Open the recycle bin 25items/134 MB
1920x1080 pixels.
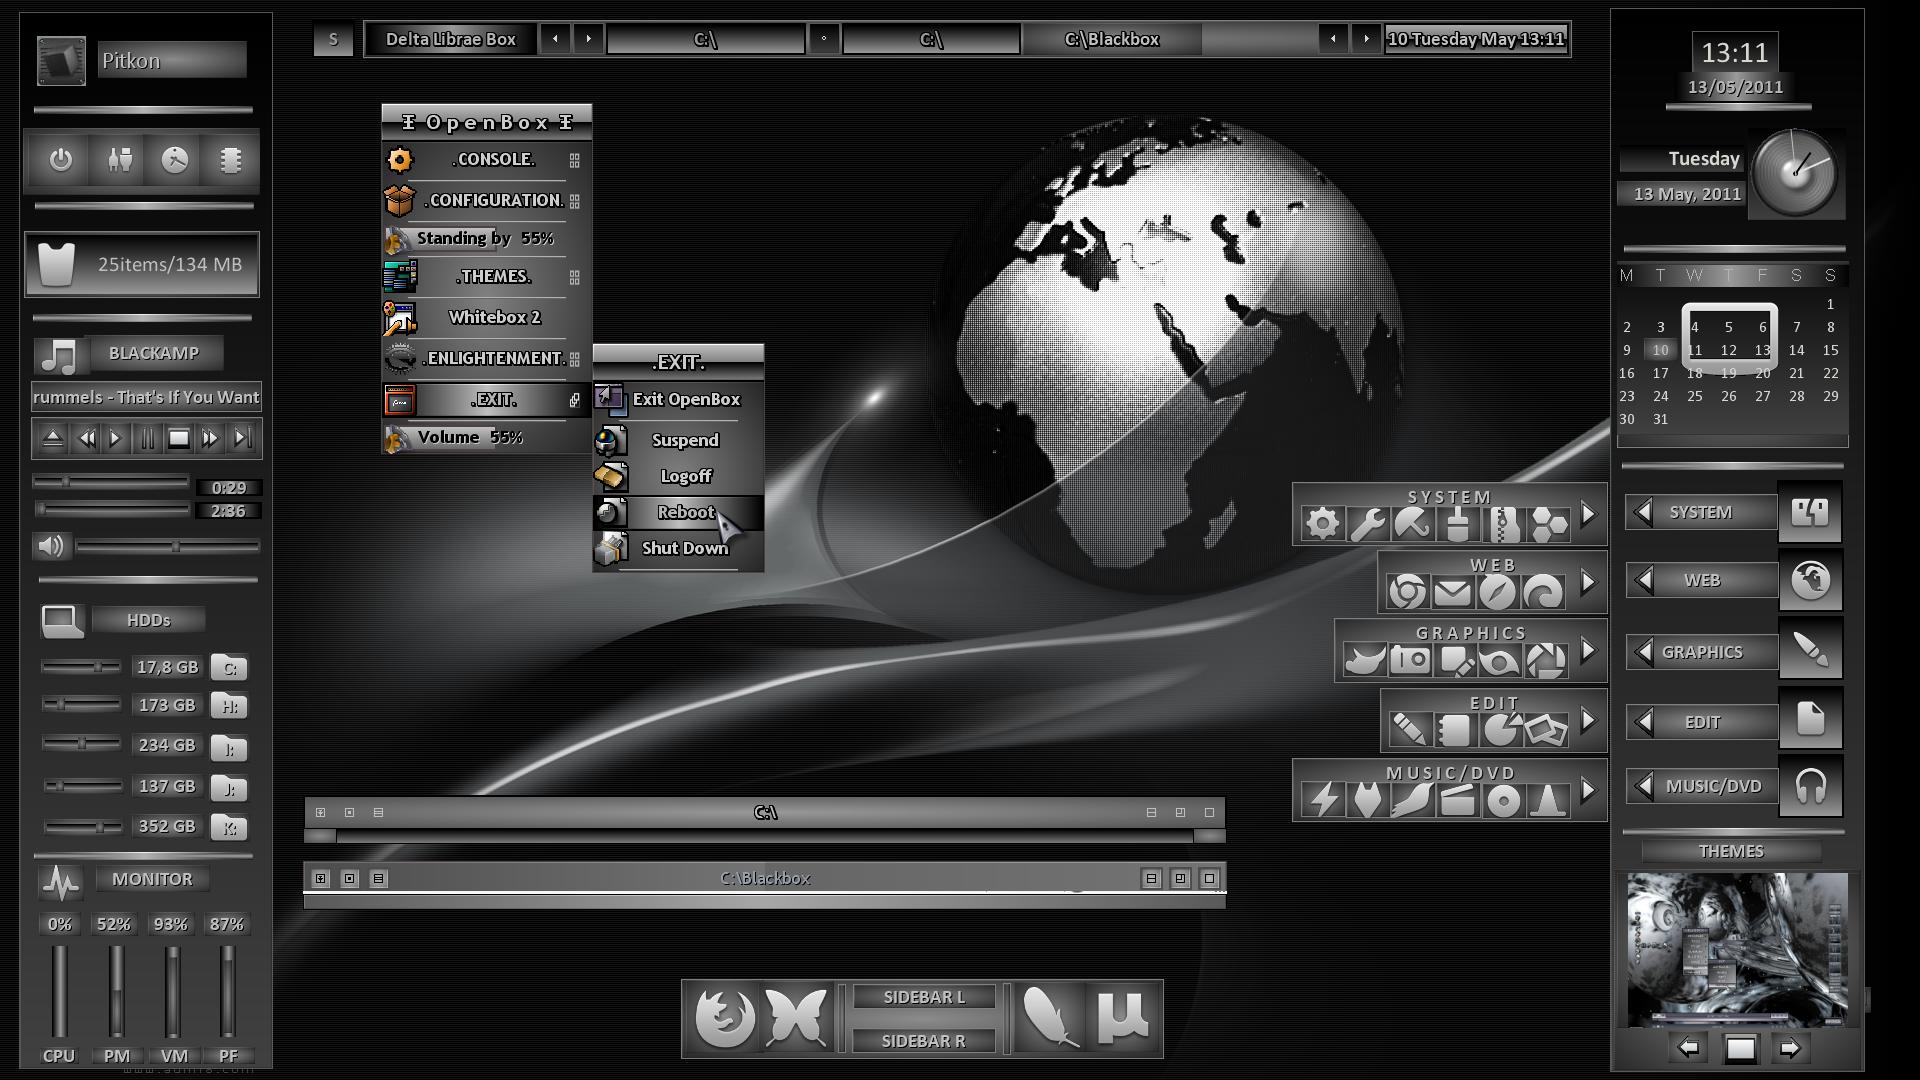click(142, 265)
